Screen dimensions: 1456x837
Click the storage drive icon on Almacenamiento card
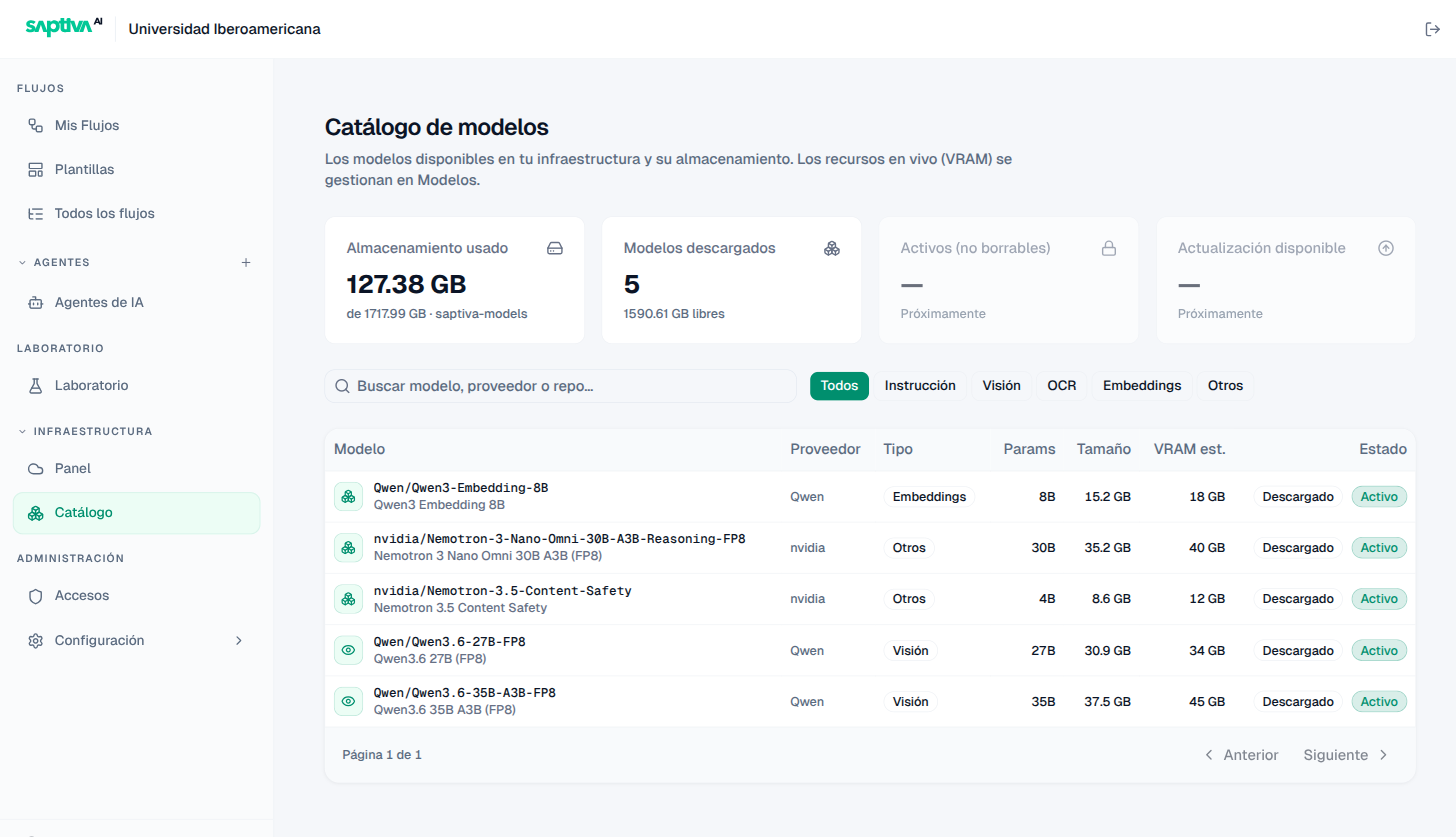click(555, 248)
